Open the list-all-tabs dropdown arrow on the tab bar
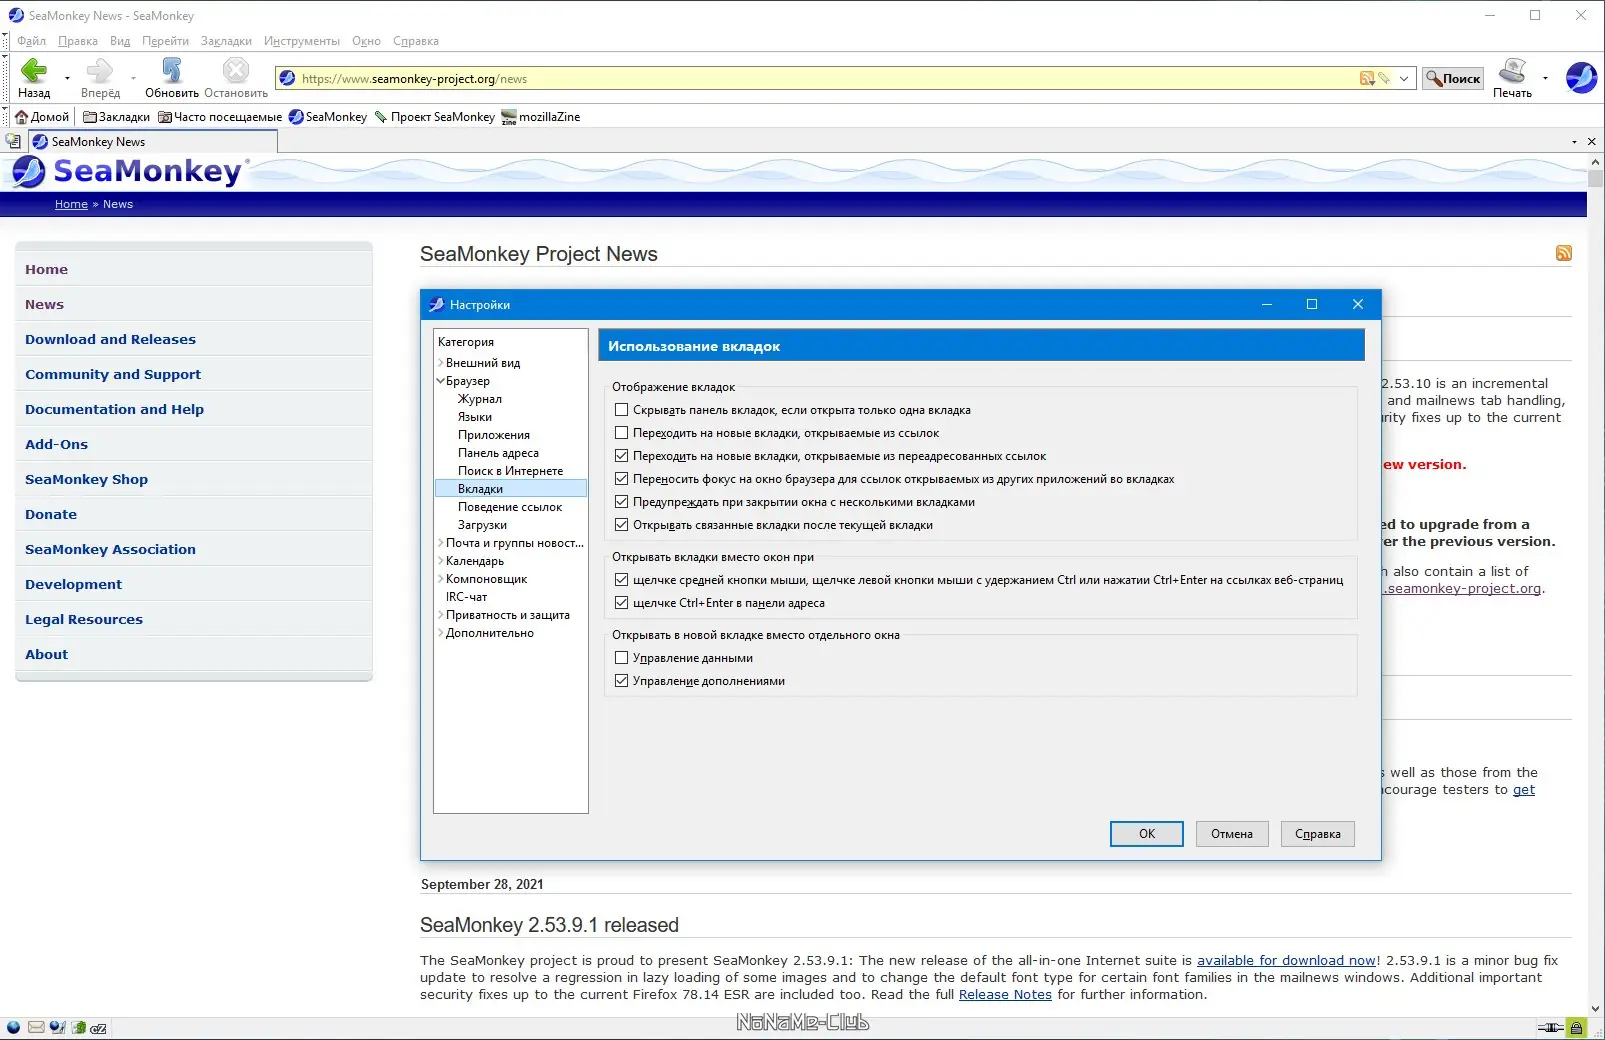This screenshot has width=1605, height=1040. pos(1574,142)
